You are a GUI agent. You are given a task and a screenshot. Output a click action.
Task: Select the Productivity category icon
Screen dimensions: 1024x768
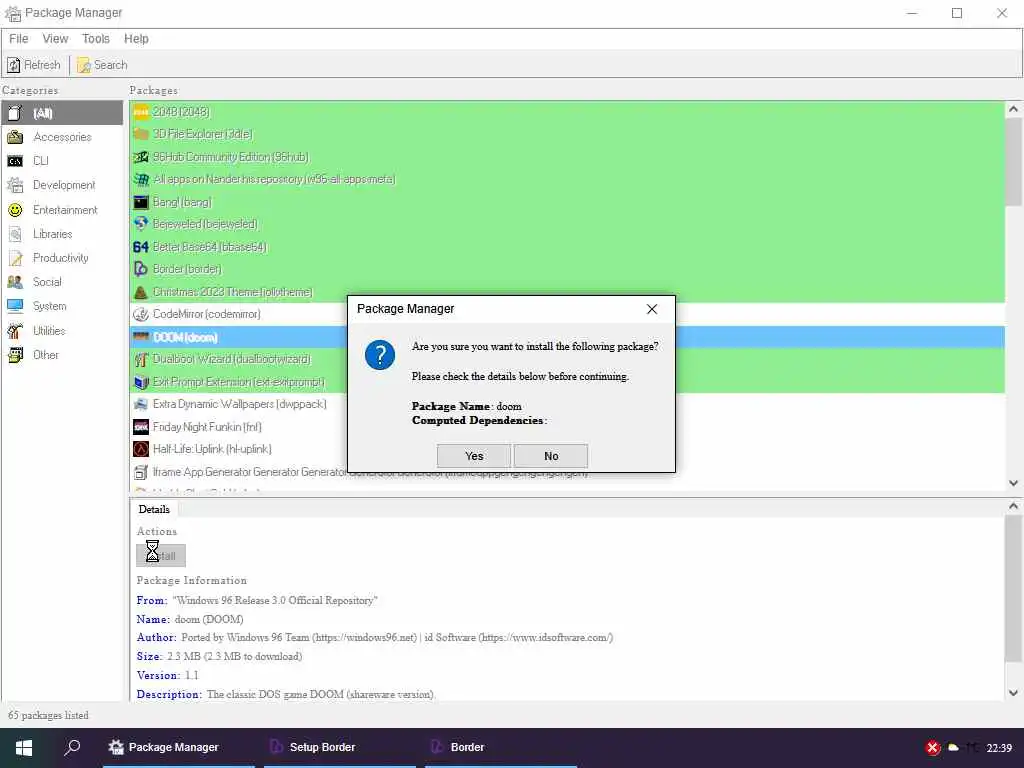tap(15, 258)
